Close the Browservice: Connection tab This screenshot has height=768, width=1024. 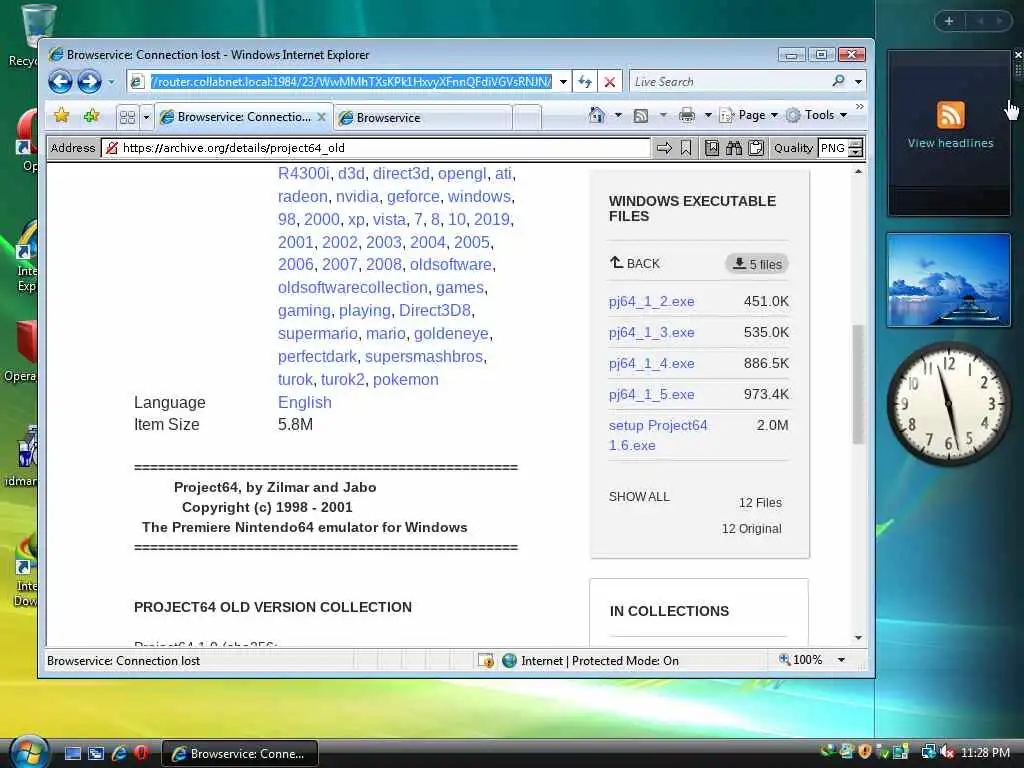click(321, 117)
